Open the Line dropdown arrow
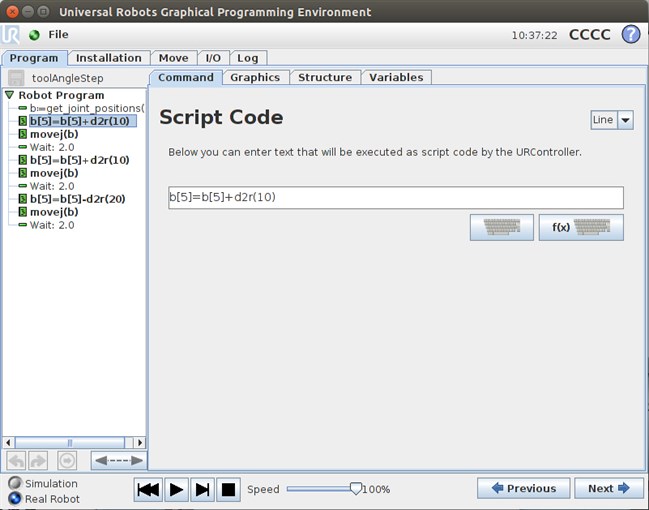 coord(625,120)
